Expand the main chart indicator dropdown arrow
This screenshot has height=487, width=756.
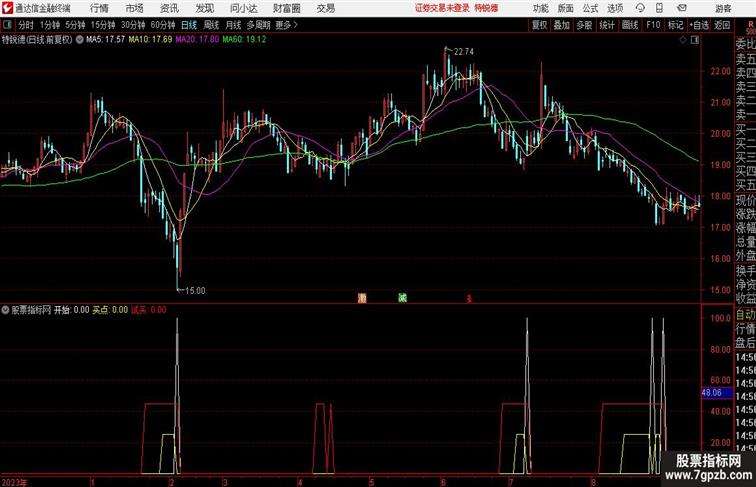(80, 40)
